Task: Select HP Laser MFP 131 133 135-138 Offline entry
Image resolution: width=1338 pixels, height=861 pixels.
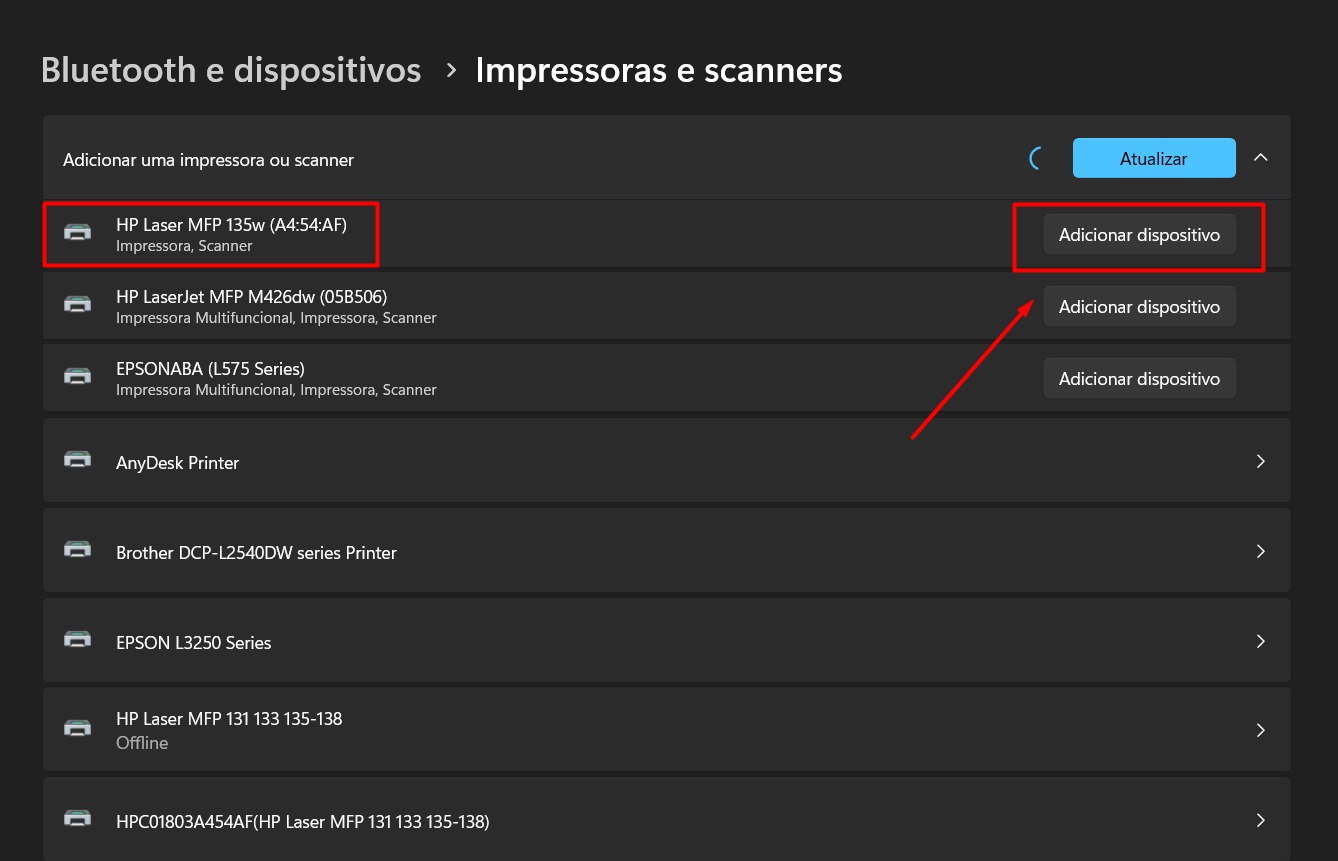Action: tap(229, 730)
